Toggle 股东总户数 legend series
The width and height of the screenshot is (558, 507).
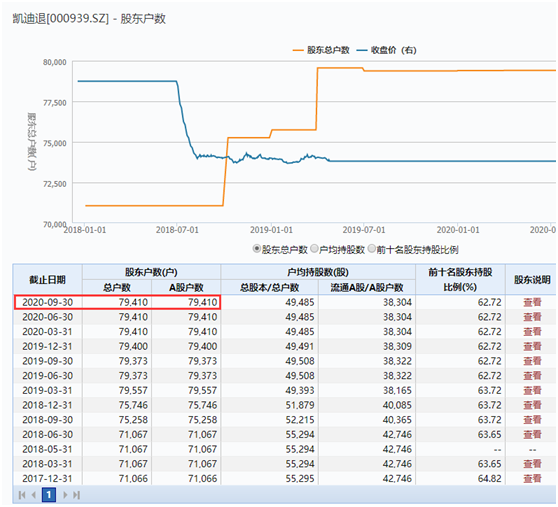pos(321,50)
